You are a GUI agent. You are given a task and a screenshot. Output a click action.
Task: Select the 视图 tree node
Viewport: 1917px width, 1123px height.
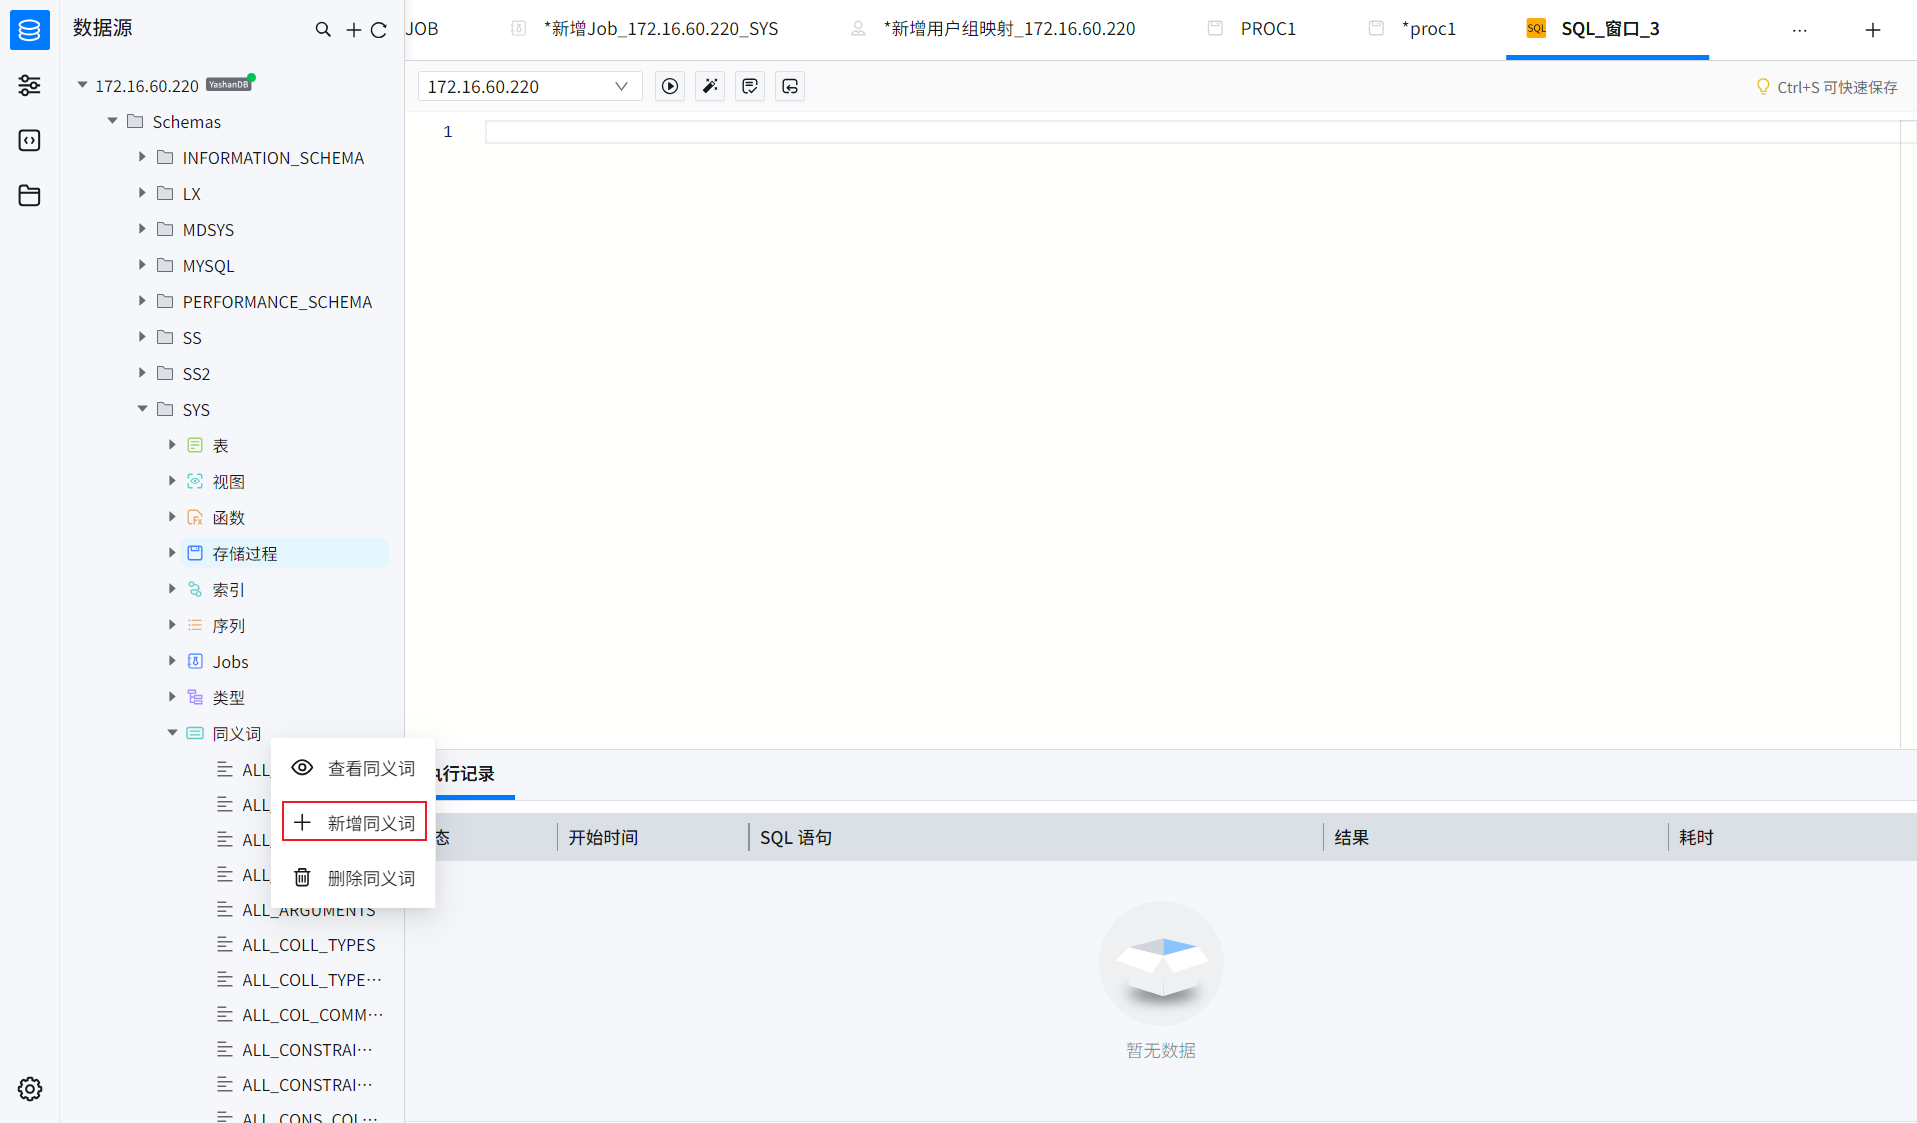228,481
